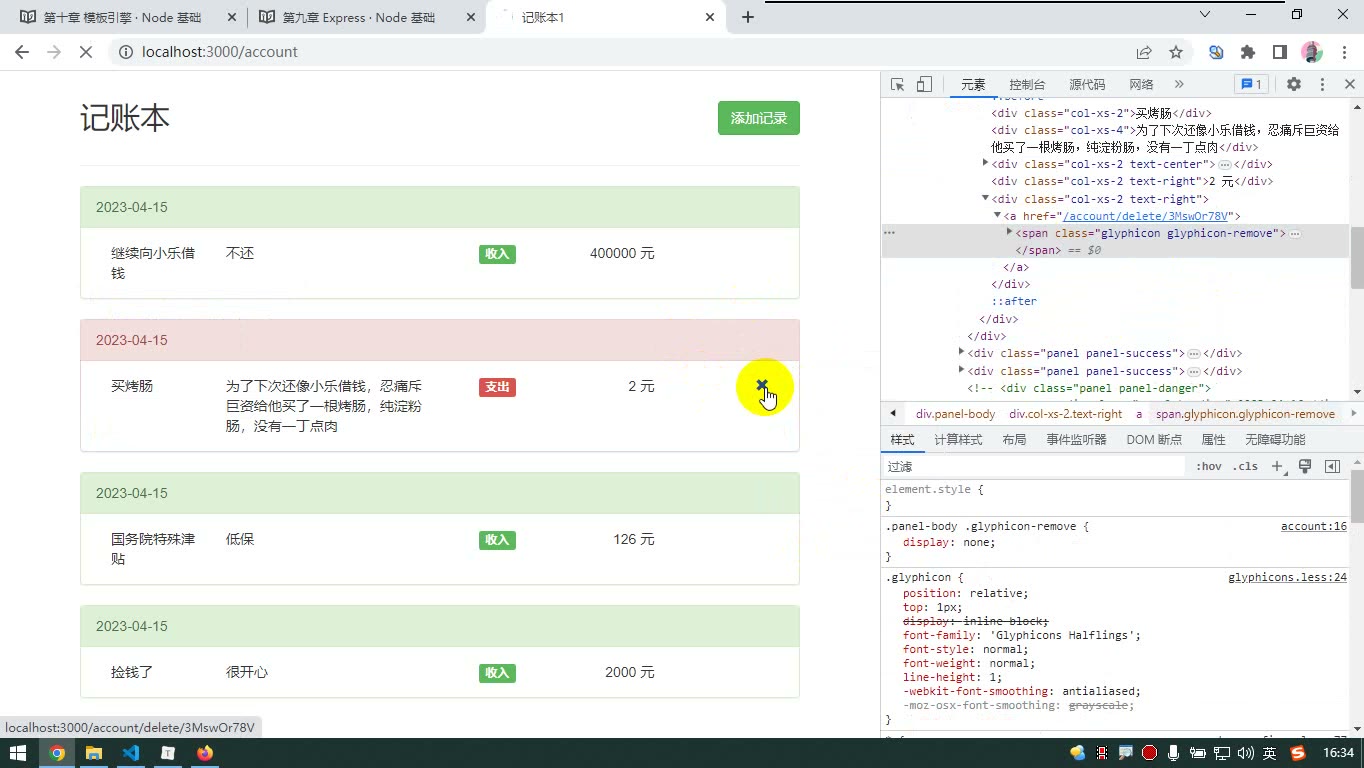The height and width of the screenshot is (768, 1364).
Task: Go back with the browser back arrow
Action: tap(22, 52)
